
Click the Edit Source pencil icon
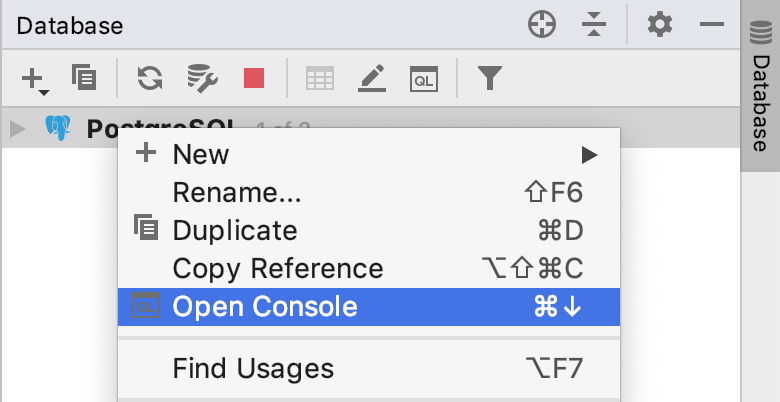[372, 78]
